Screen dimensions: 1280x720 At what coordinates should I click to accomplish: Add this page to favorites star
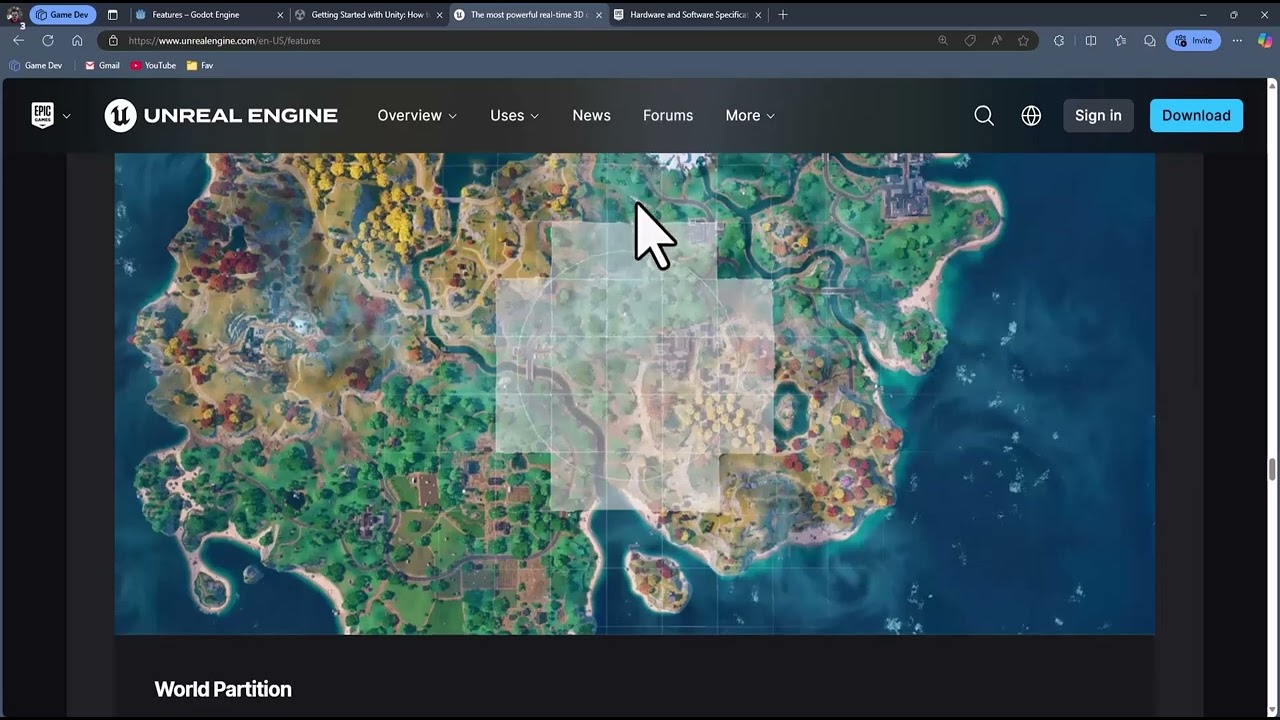(1023, 41)
